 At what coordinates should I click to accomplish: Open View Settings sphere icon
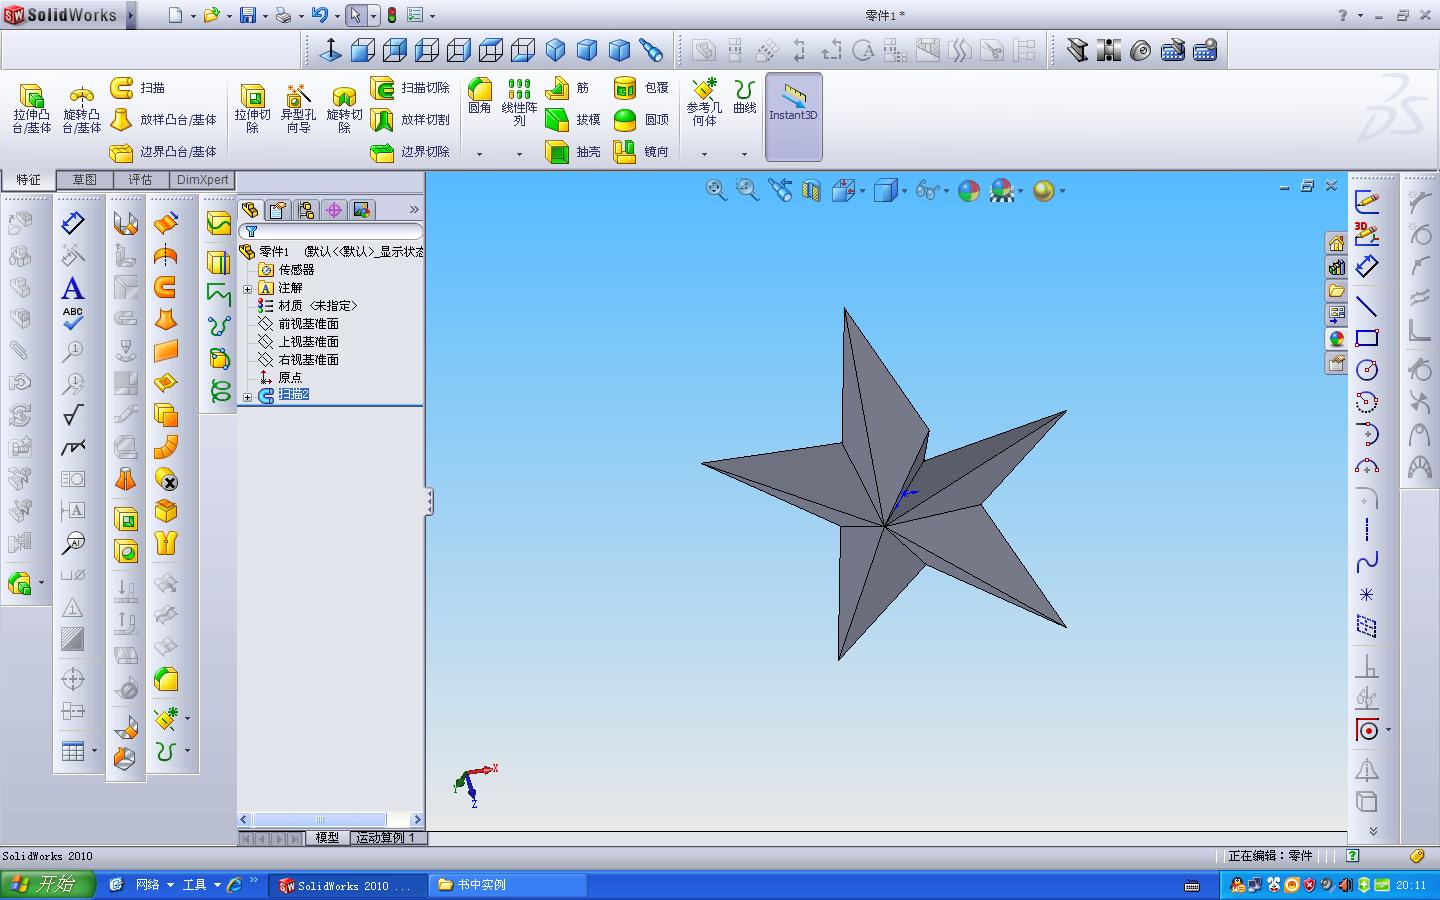click(1044, 190)
